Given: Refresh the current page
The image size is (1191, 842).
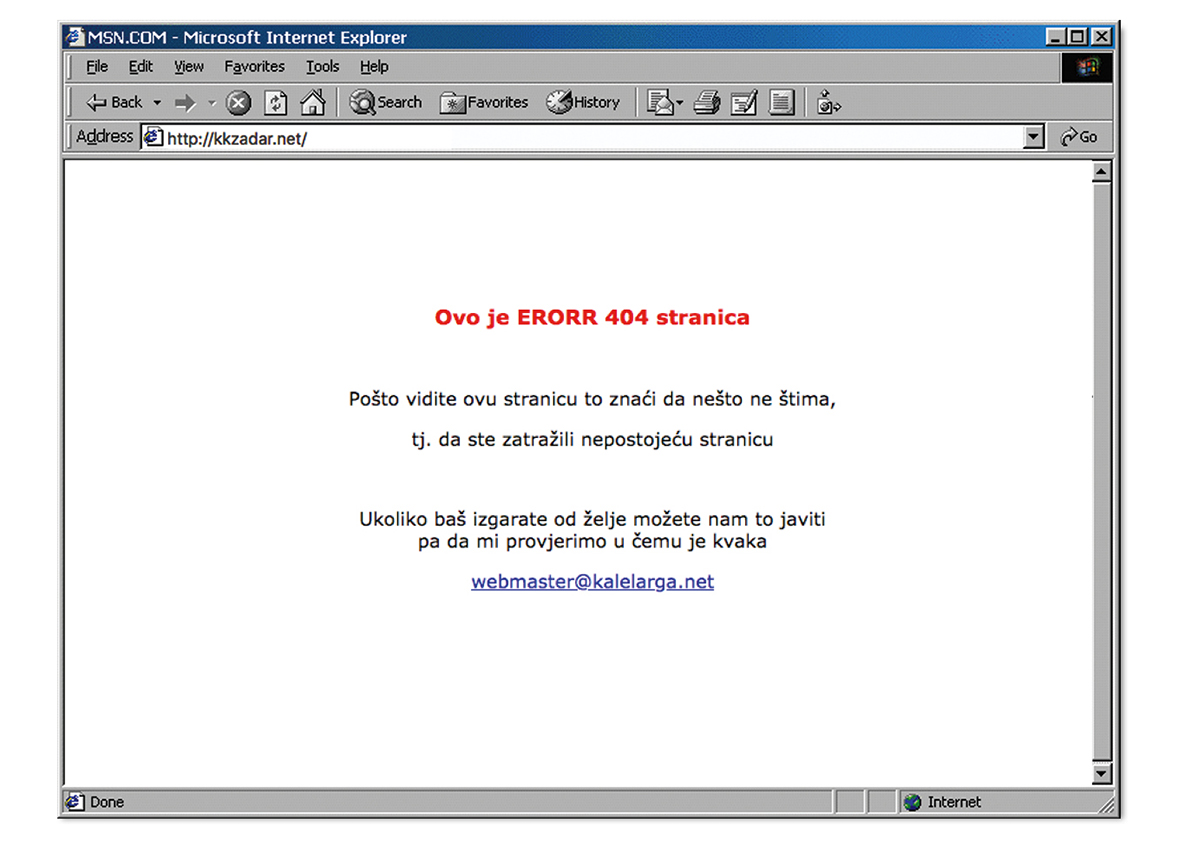Looking at the screenshot, I should tap(275, 102).
